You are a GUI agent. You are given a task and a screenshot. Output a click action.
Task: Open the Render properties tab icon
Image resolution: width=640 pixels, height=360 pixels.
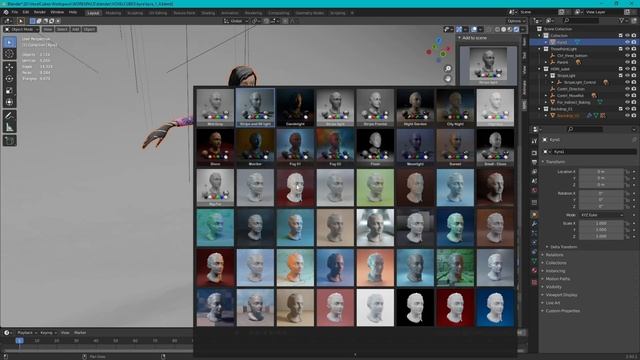(x=534, y=153)
